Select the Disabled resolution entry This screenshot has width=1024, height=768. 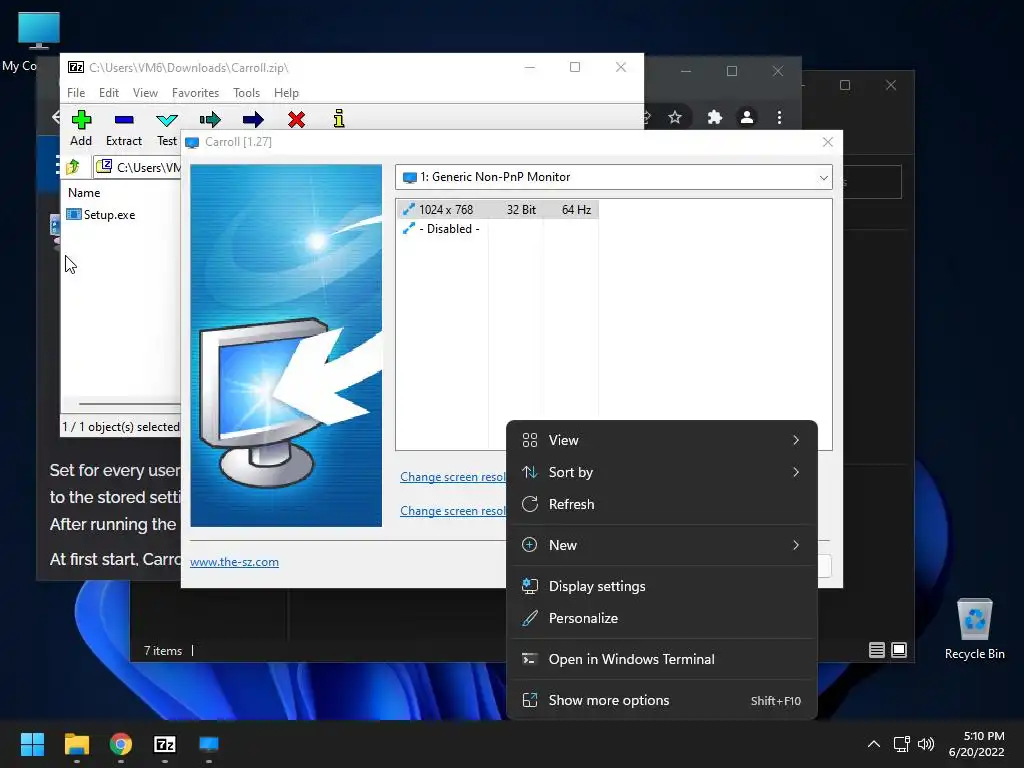point(441,229)
